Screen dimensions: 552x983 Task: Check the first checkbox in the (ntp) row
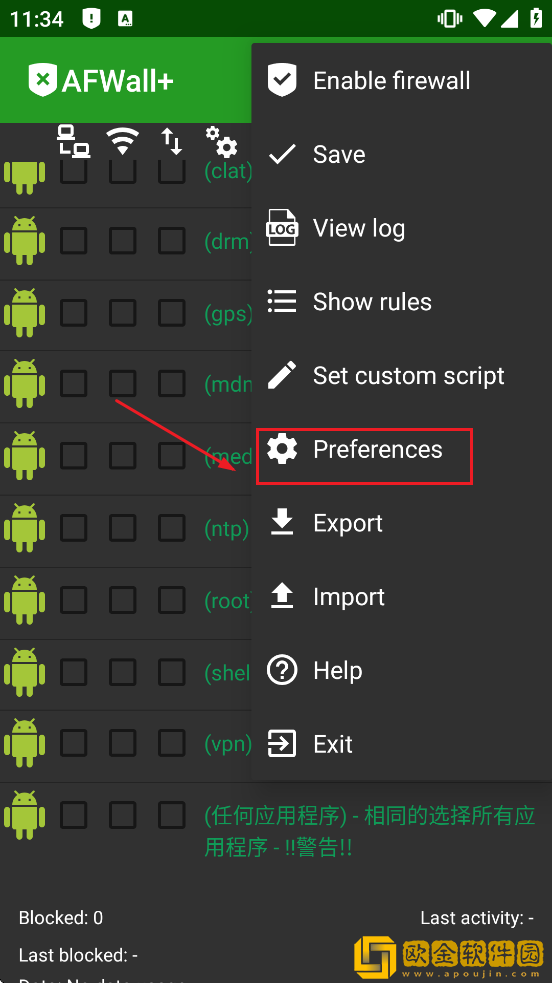click(x=74, y=528)
